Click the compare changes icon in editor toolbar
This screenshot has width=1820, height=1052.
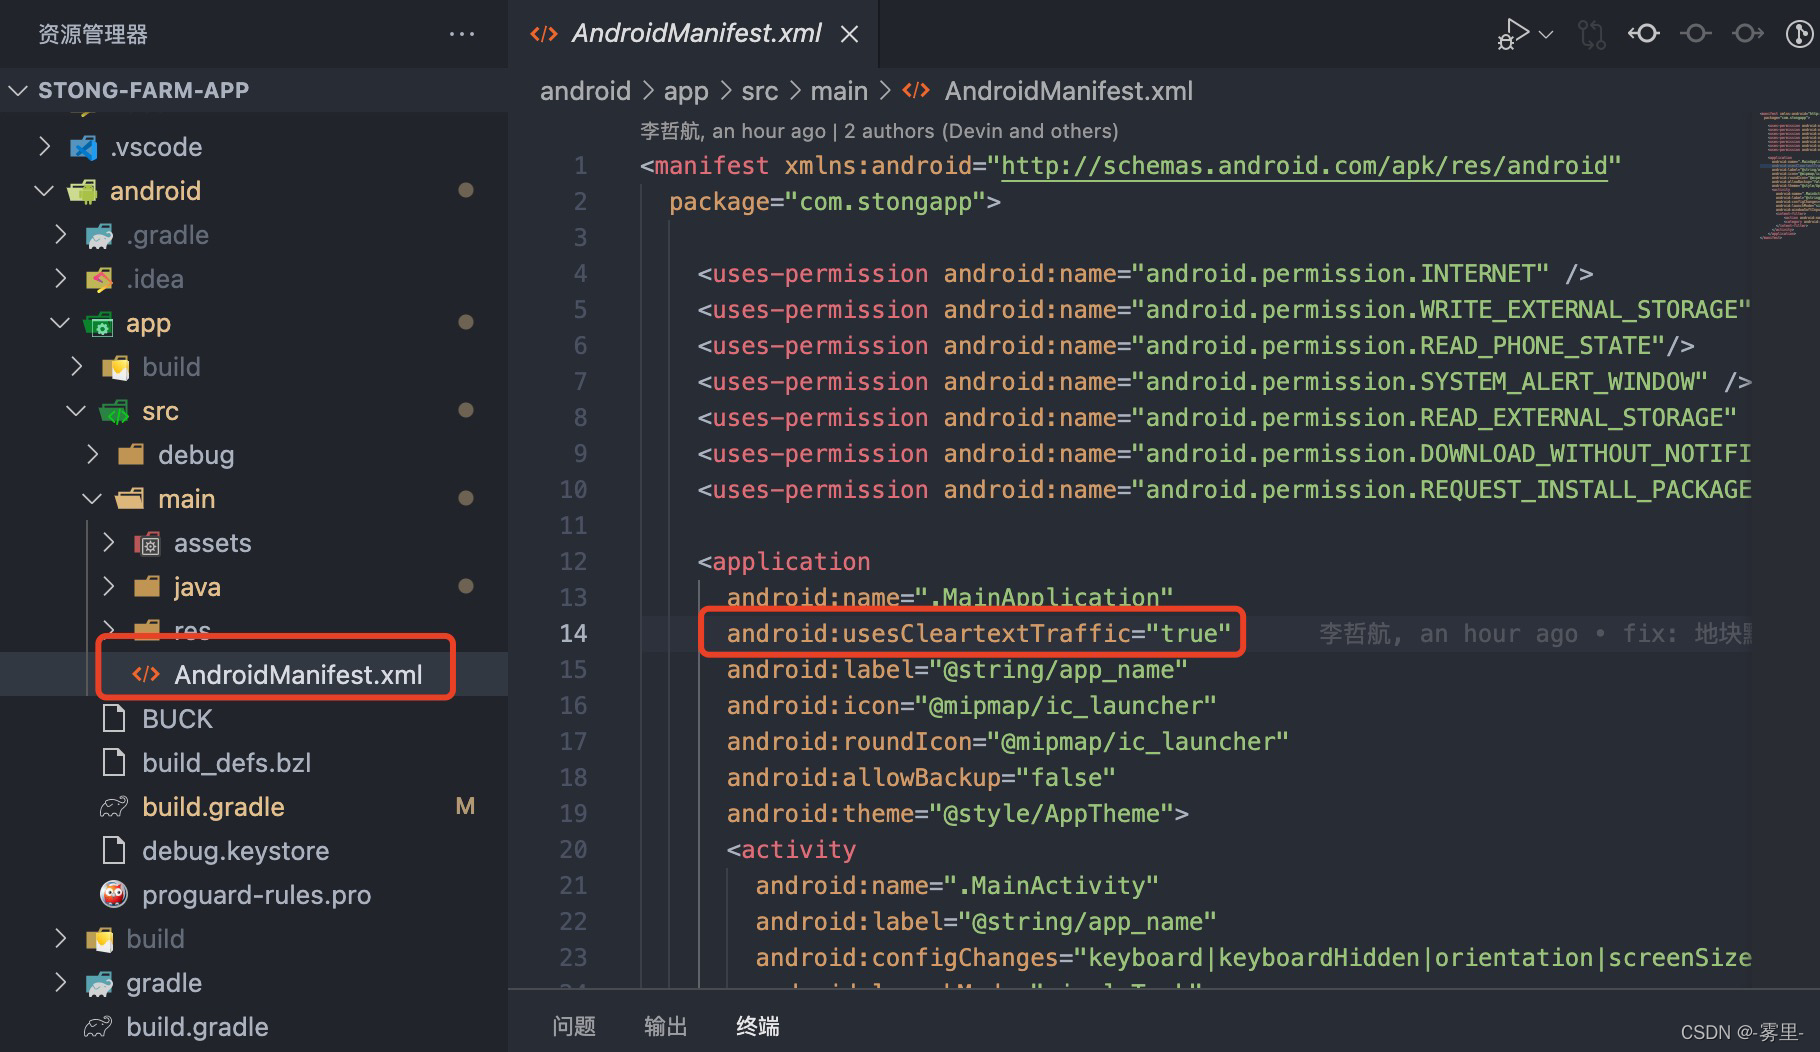pyautogui.click(x=1591, y=35)
